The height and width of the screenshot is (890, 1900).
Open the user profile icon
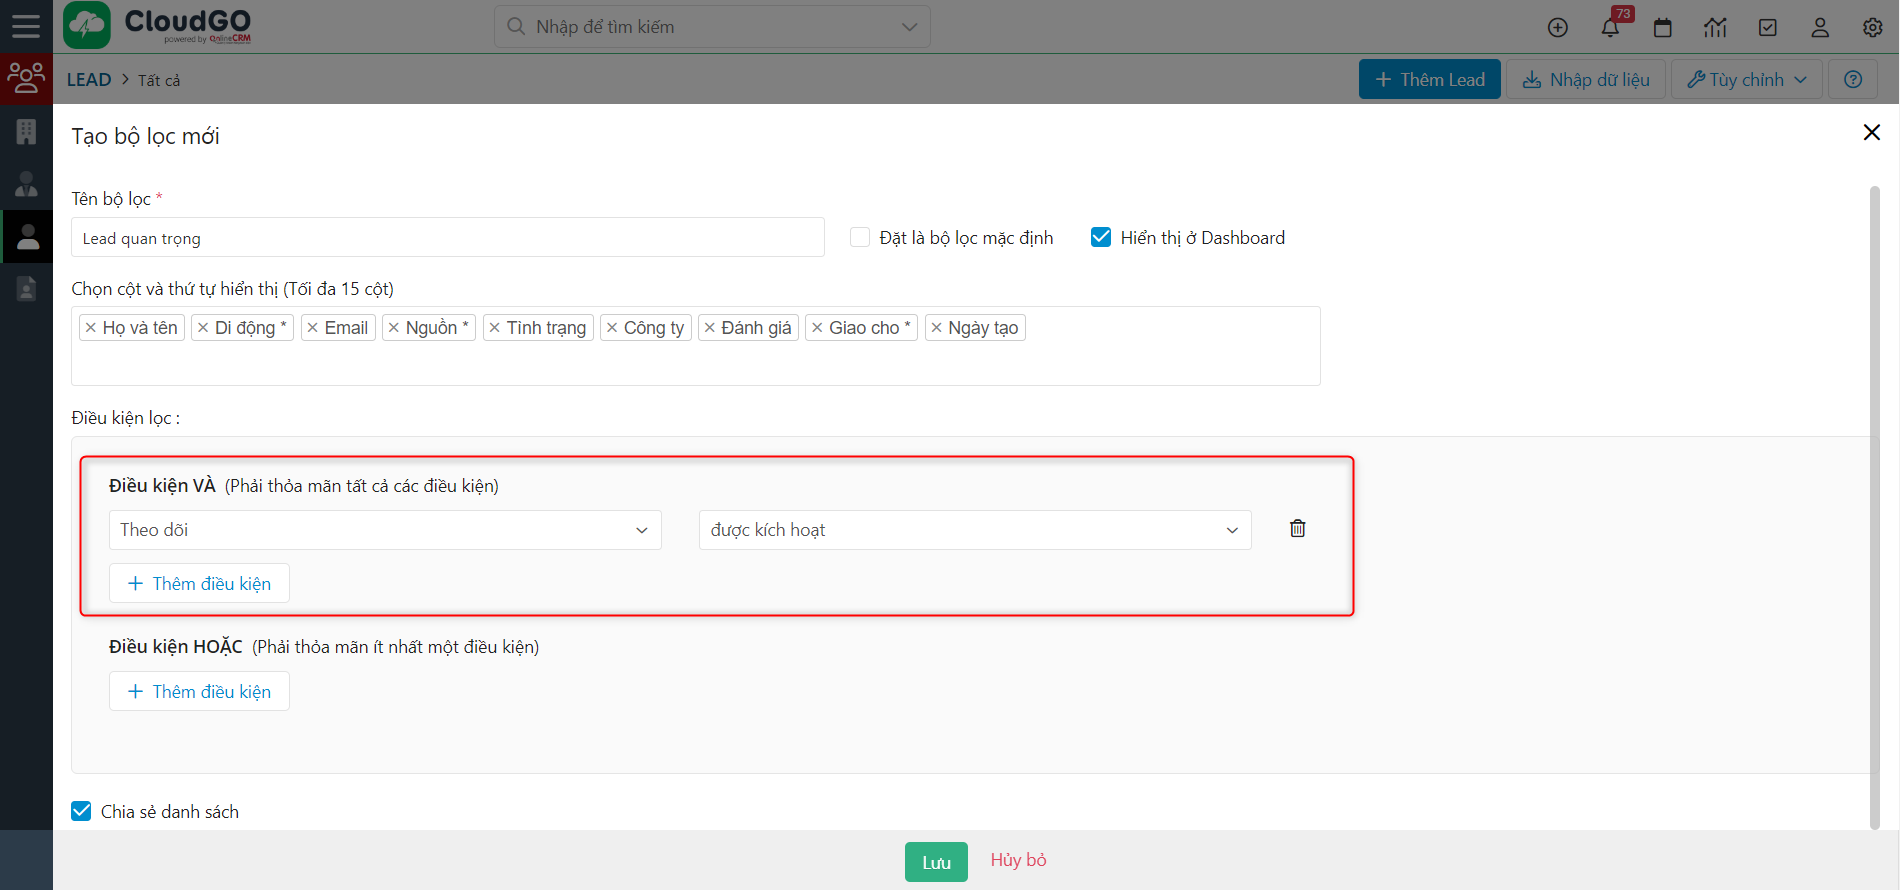[x=1820, y=28]
